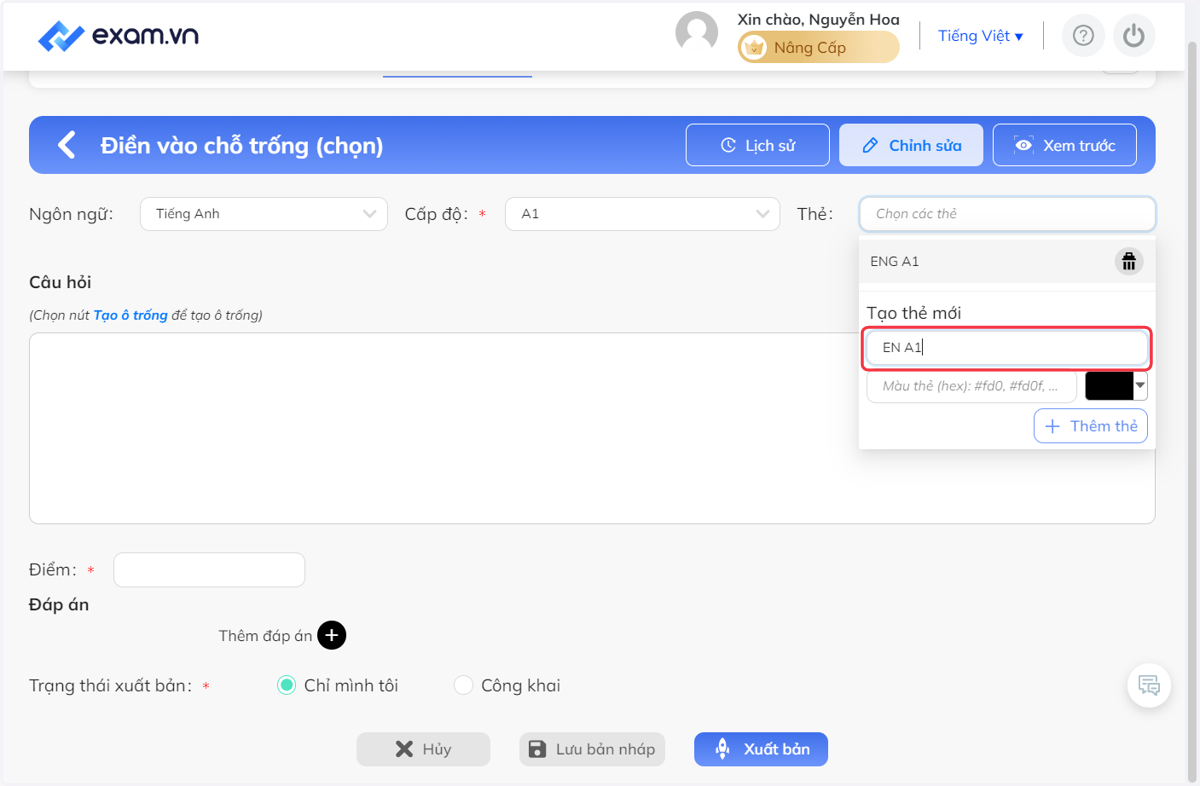Screen dimensions: 1200x786
Task: Open the black tag color swatch
Action: click(x=1116, y=386)
